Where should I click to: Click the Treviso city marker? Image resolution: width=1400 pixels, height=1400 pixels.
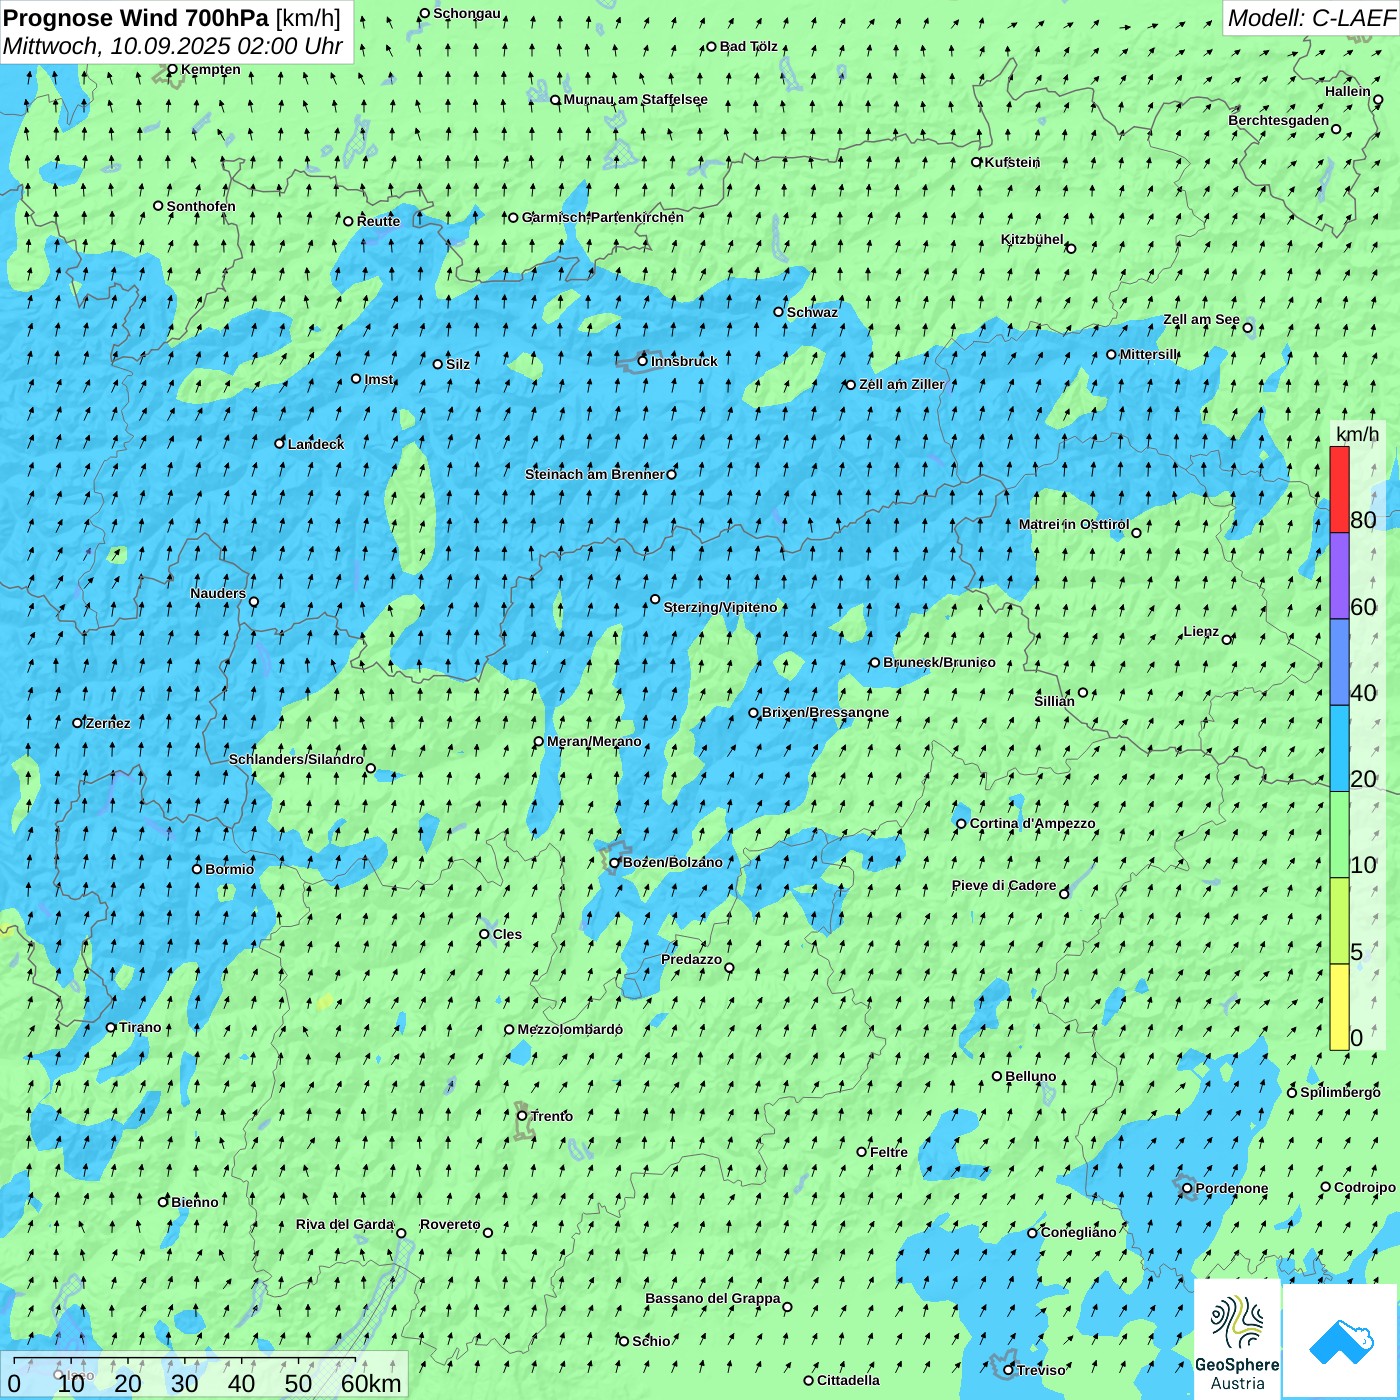(x=1008, y=1370)
